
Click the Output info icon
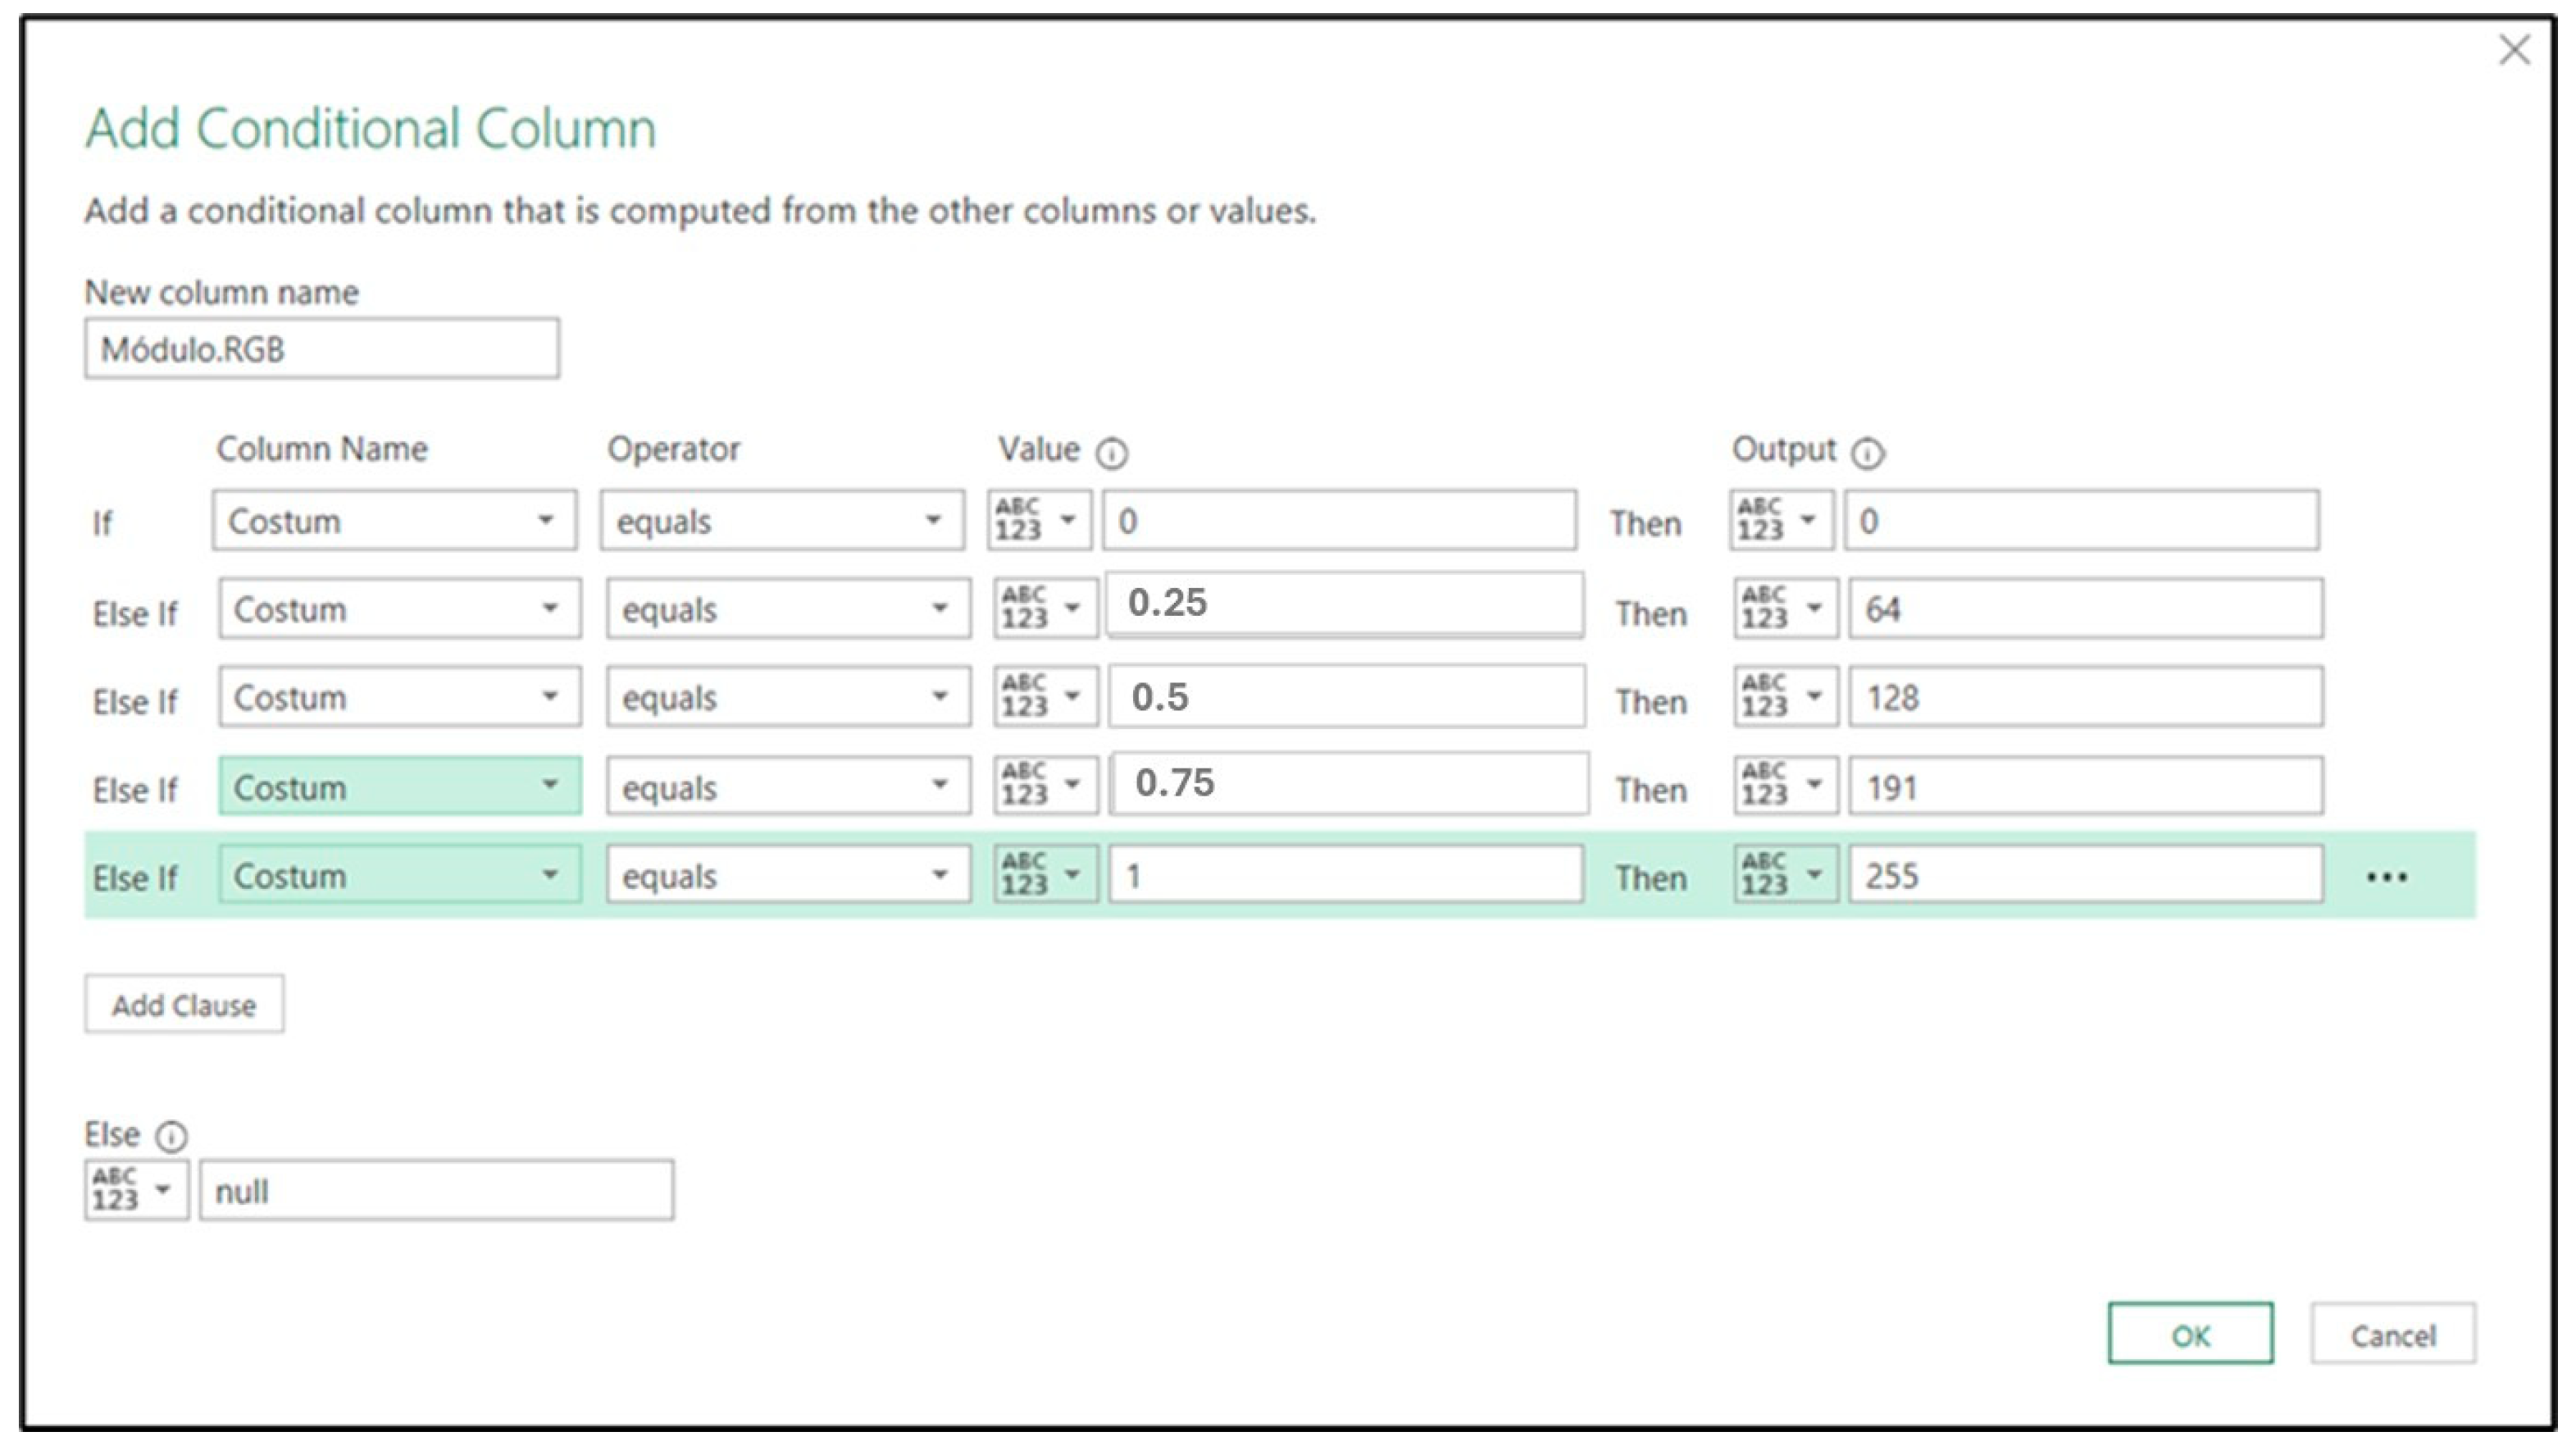(1866, 453)
